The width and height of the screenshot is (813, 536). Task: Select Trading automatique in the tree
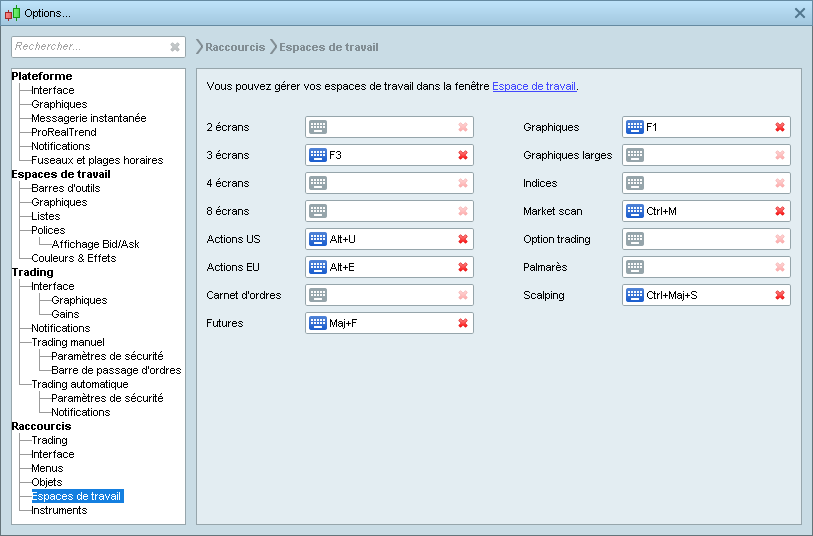[x=79, y=384]
